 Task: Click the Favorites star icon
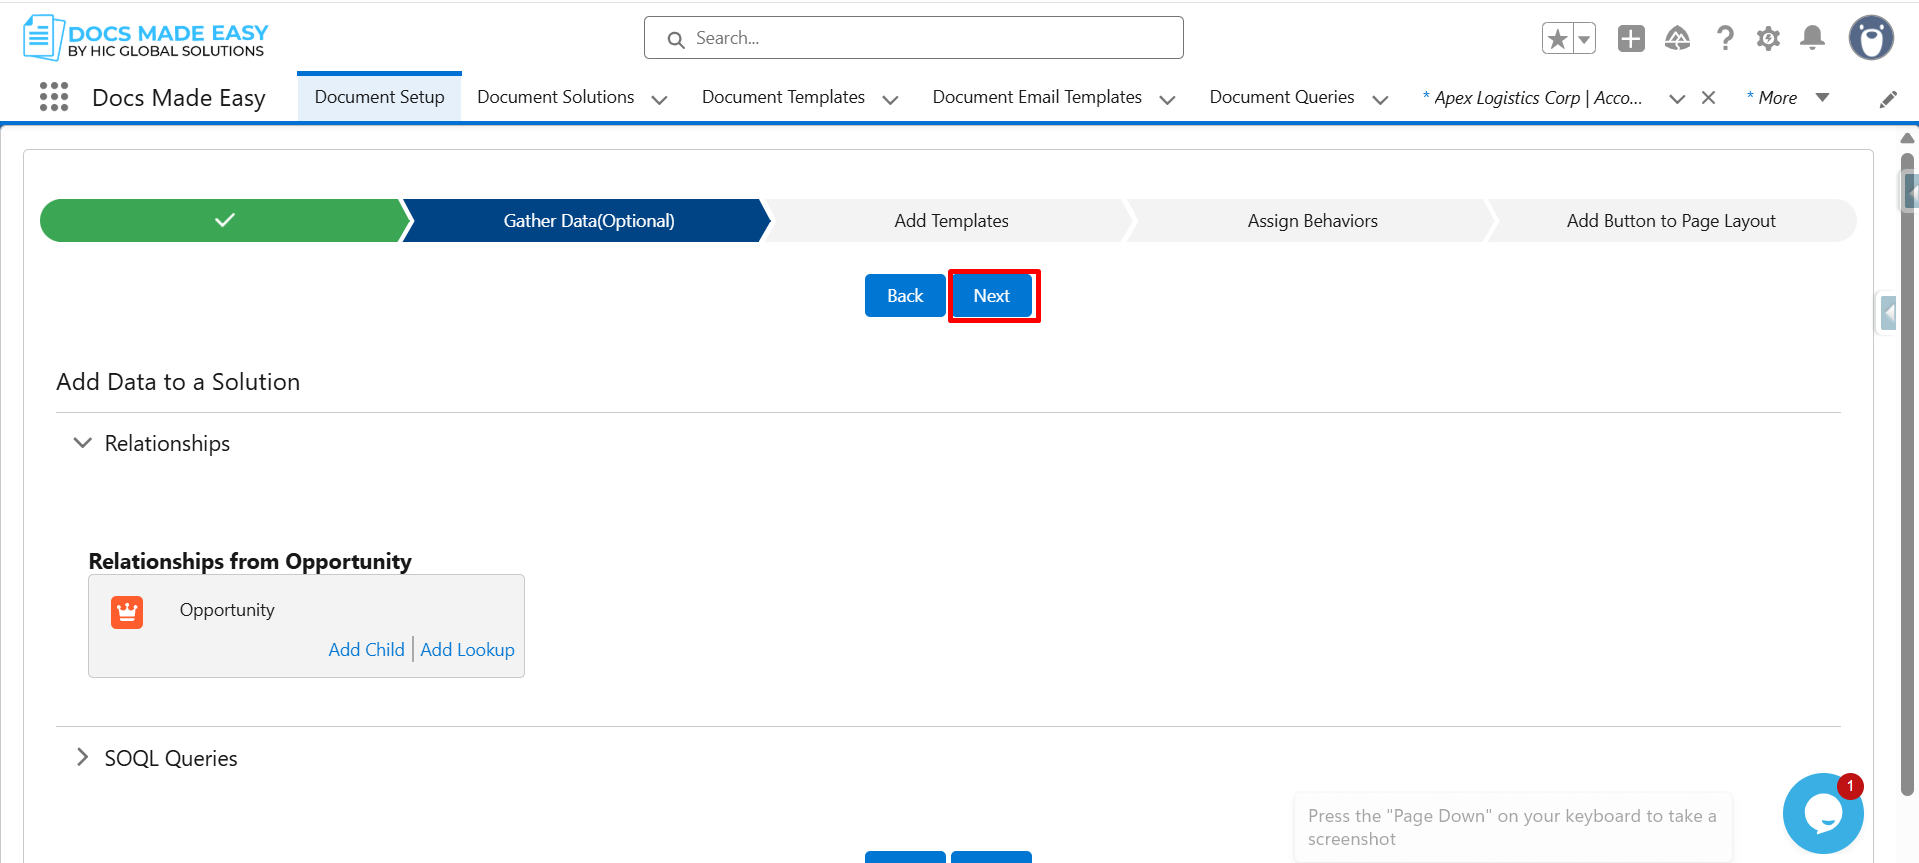1557,39
